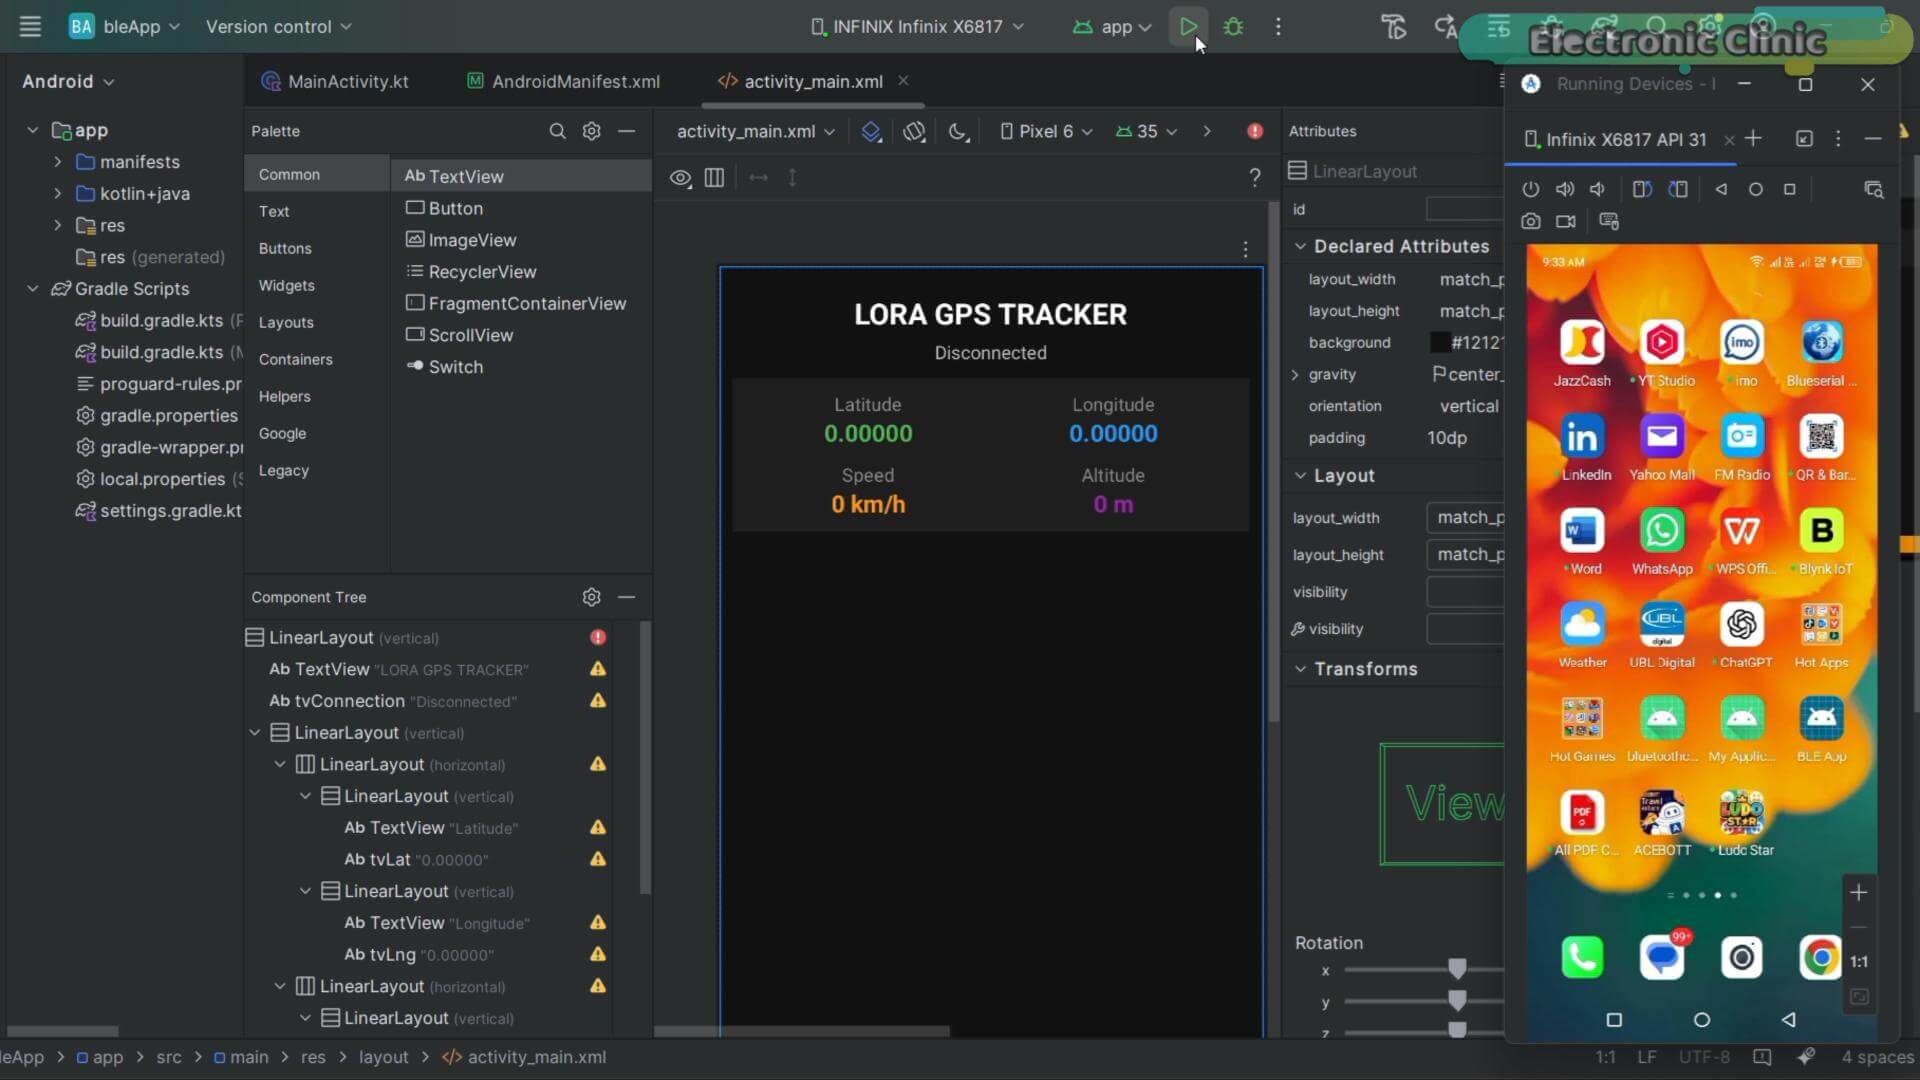
Task: Click the red error indicator in design toolbar
Action: [x=1255, y=131]
